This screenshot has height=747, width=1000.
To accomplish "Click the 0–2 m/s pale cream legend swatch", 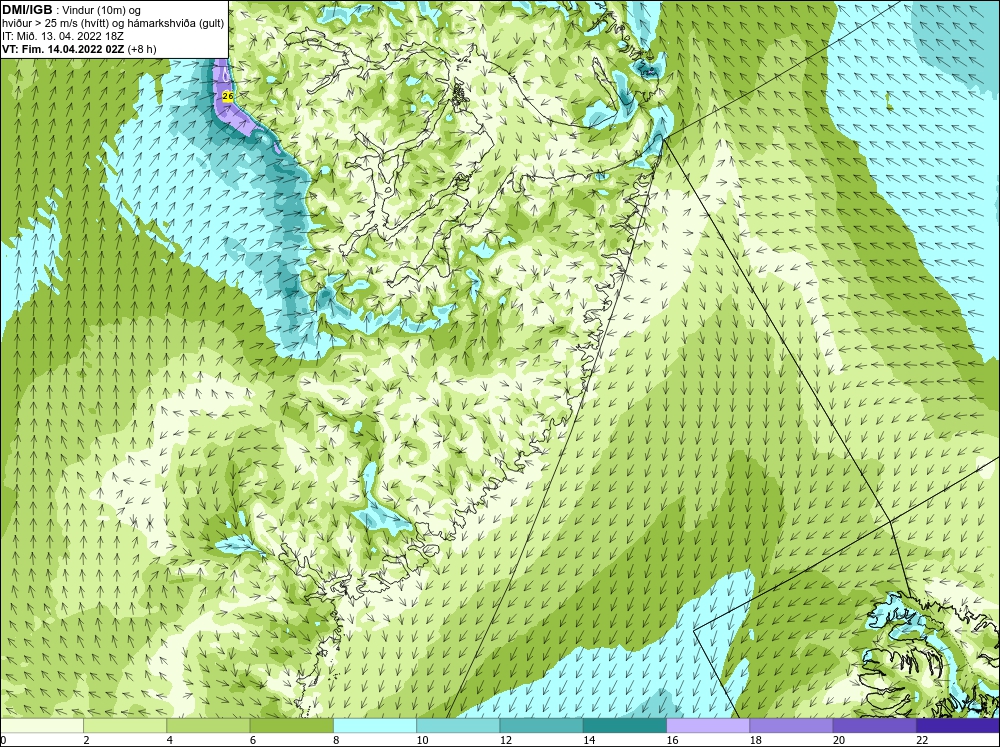I will 41,726.
